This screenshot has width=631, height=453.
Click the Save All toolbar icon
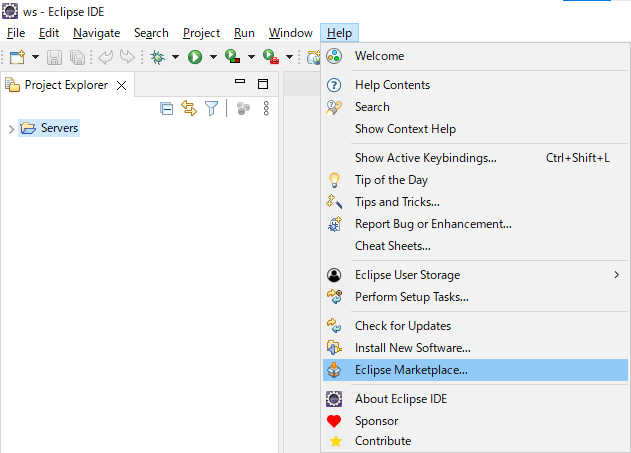(77, 57)
